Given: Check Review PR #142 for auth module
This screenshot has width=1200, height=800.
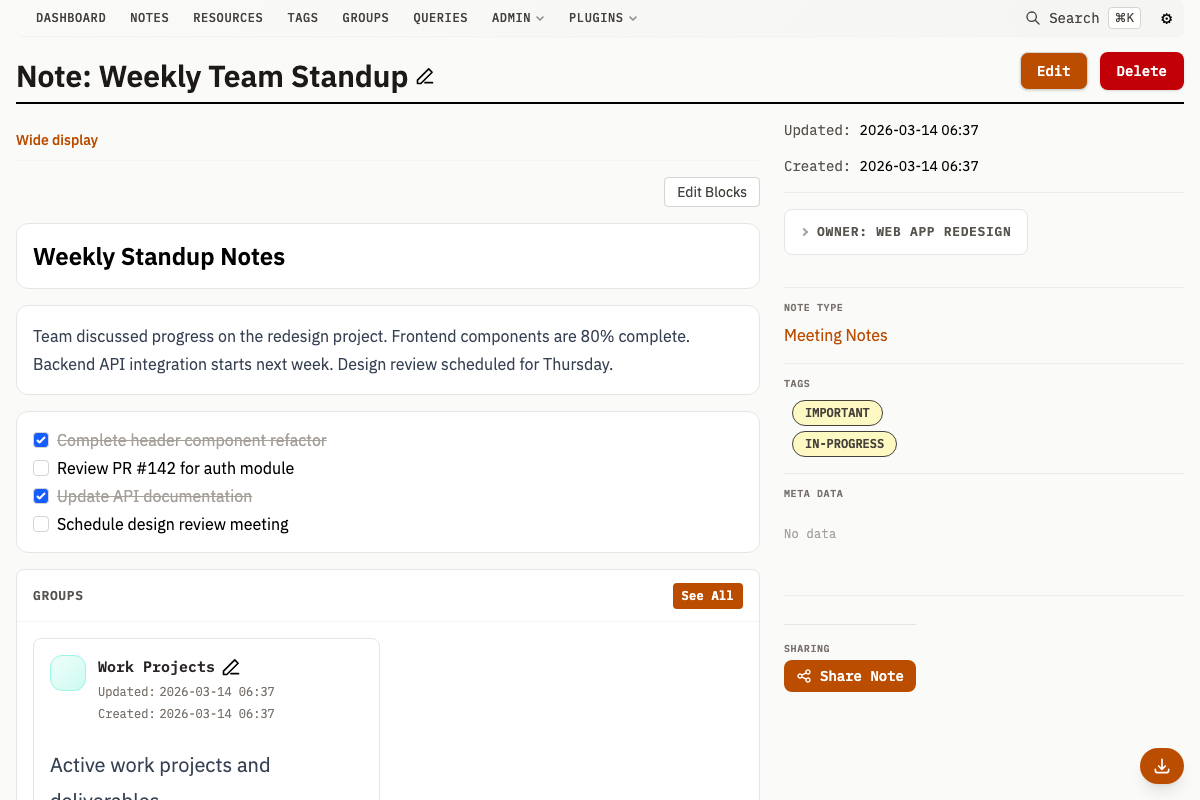Looking at the screenshot, I should pos(41,468).
